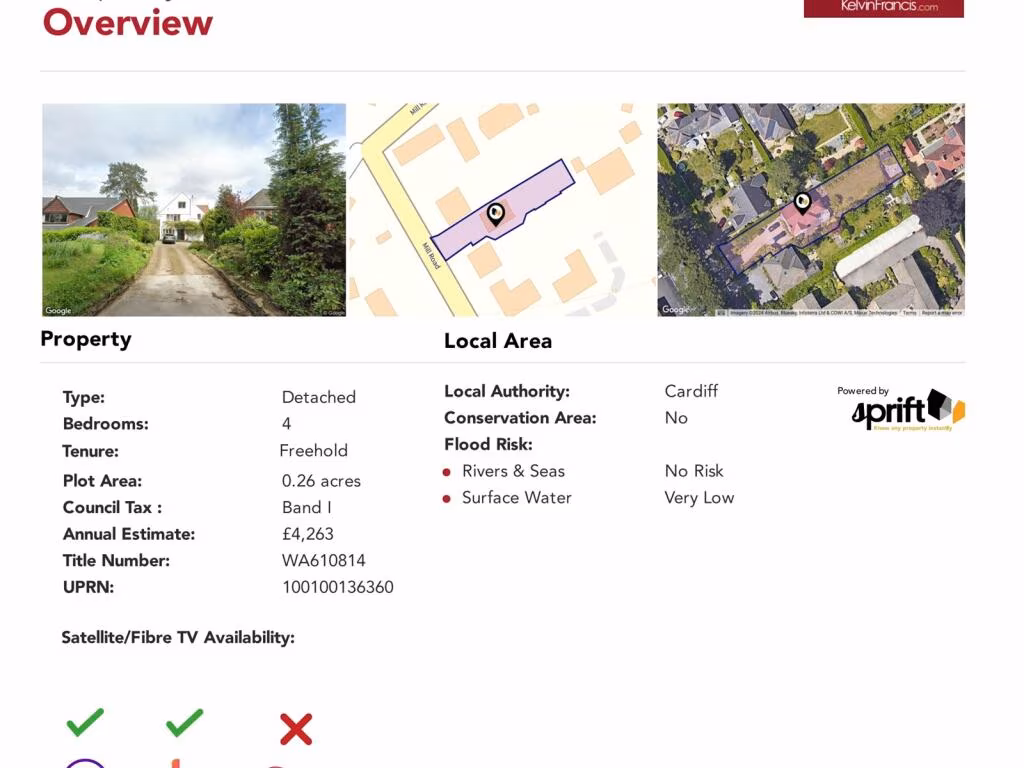Viewport: 1024px width, 768px height.
Task: Click the red bullet beside Rivers & Seas
Action: pos(447,472)
